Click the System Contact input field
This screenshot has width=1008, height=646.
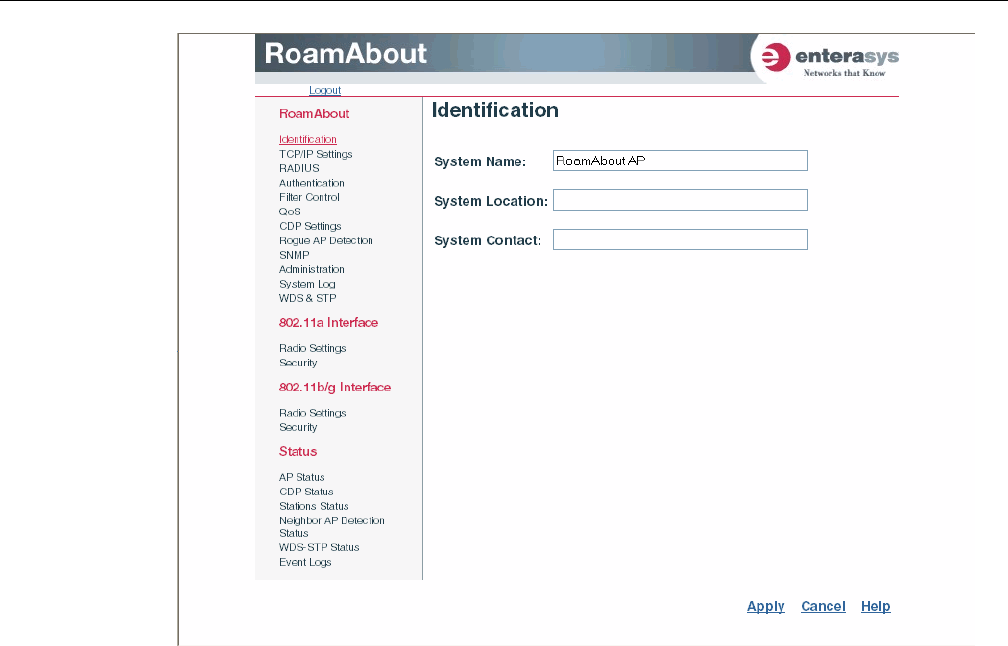pyautogui.click(x=680, y=240)
